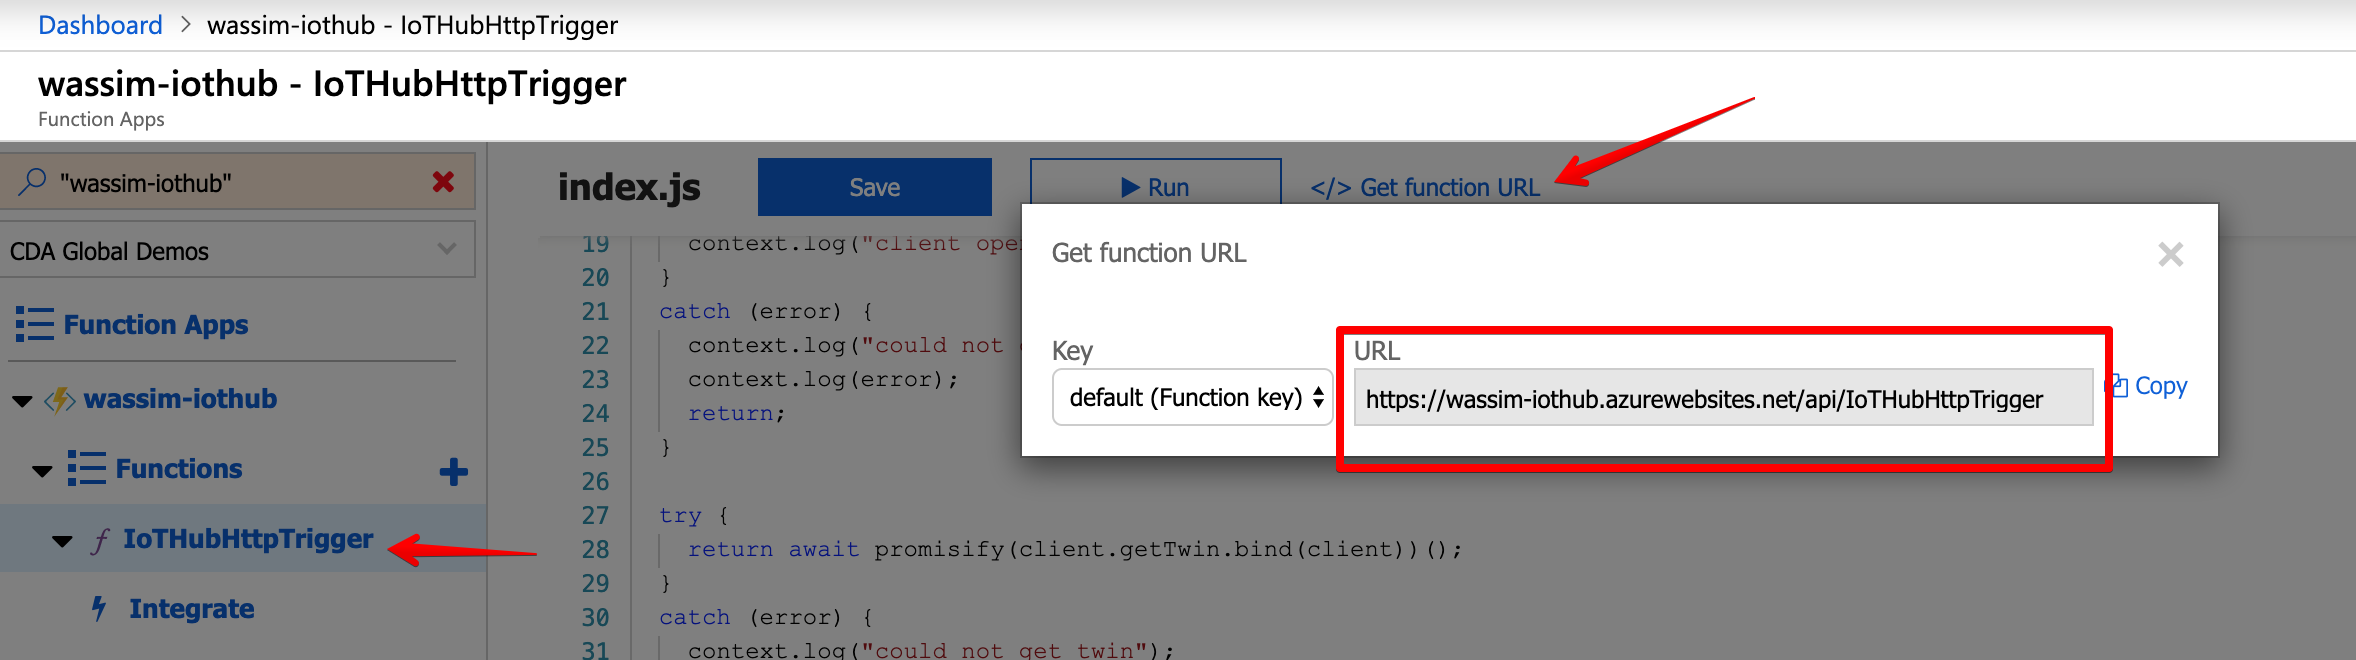Select the IoTHubHttpTrigger function
Viewport: 2356px width, 660px height.
click(x=248, y=539)
